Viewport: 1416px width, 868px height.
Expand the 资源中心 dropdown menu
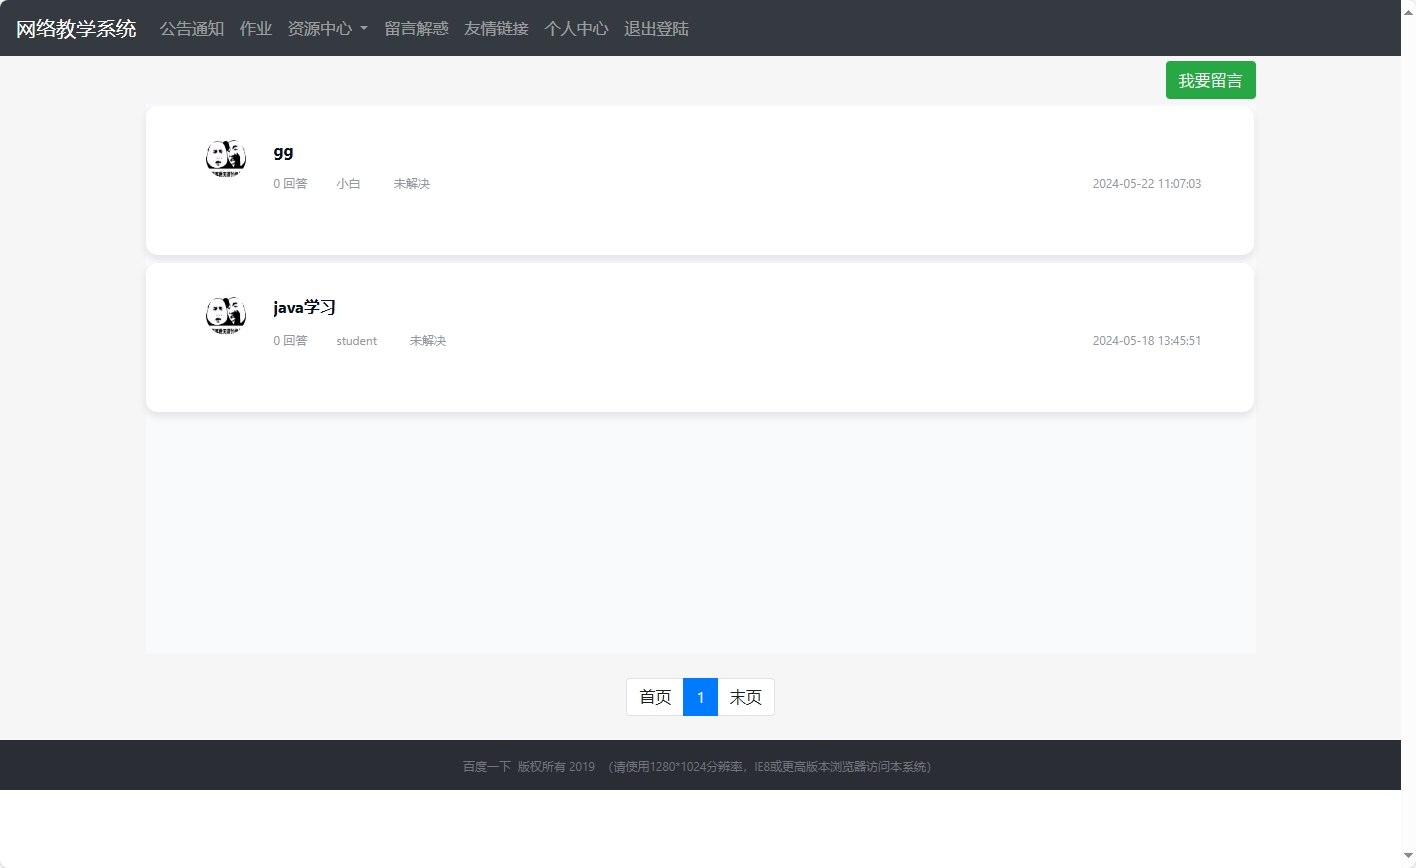click(328, 28)
